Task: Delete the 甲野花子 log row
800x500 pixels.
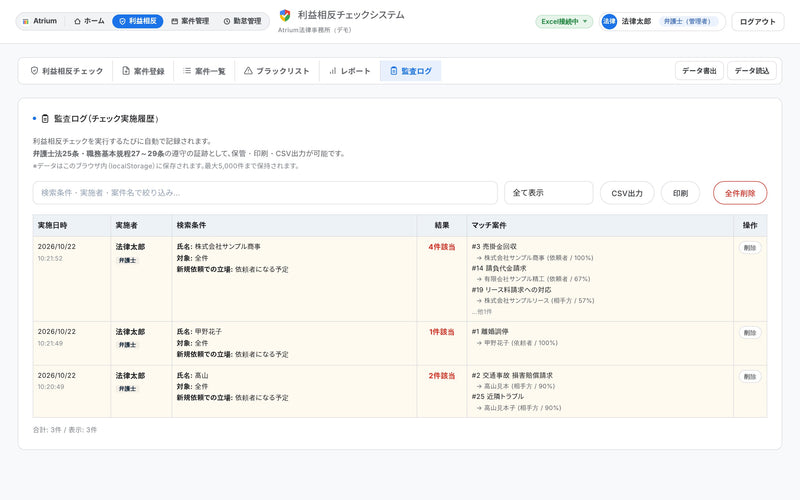Action: pyautogui.click(x=749, y=333)
